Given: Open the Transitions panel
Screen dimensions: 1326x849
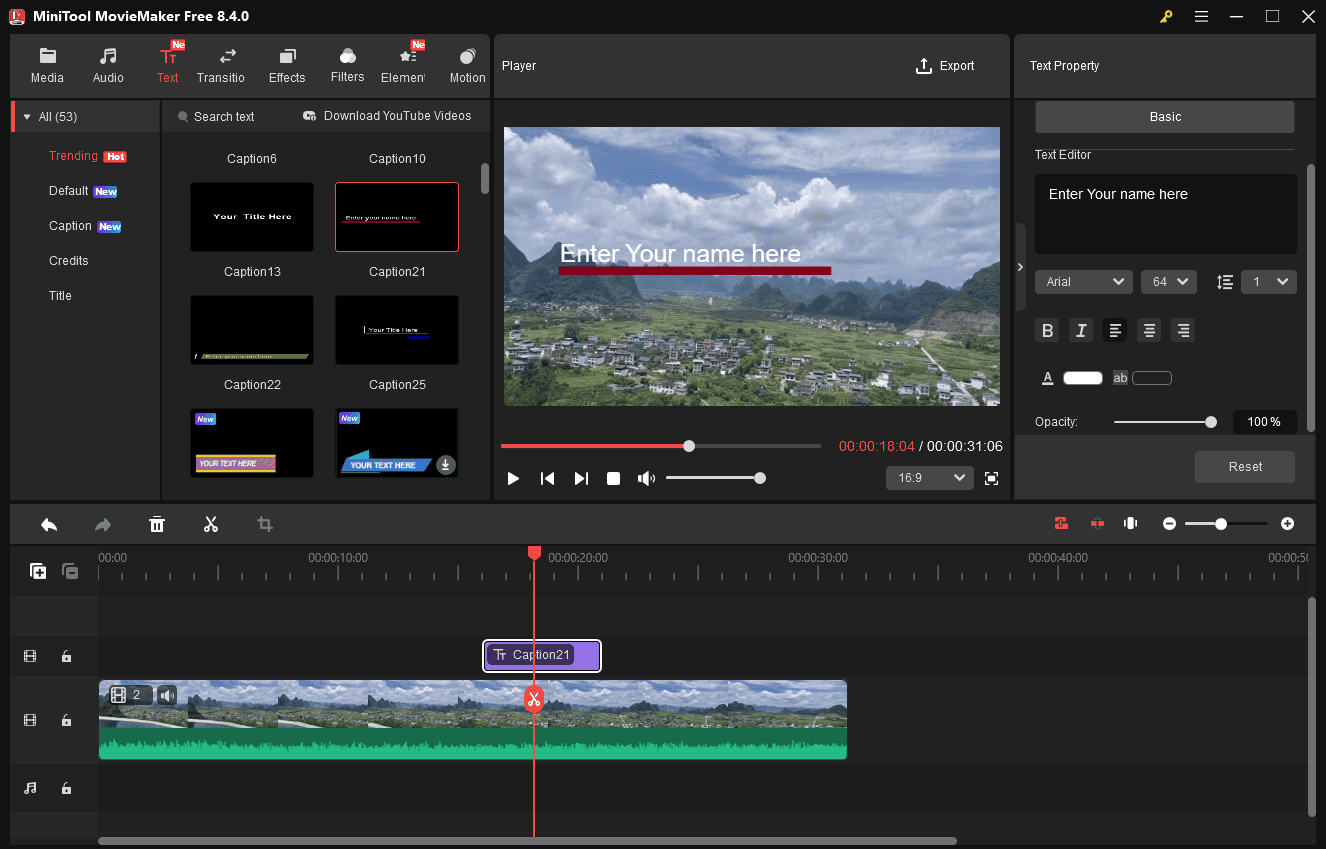Looking at the screenshot, I should coord(221,63).
